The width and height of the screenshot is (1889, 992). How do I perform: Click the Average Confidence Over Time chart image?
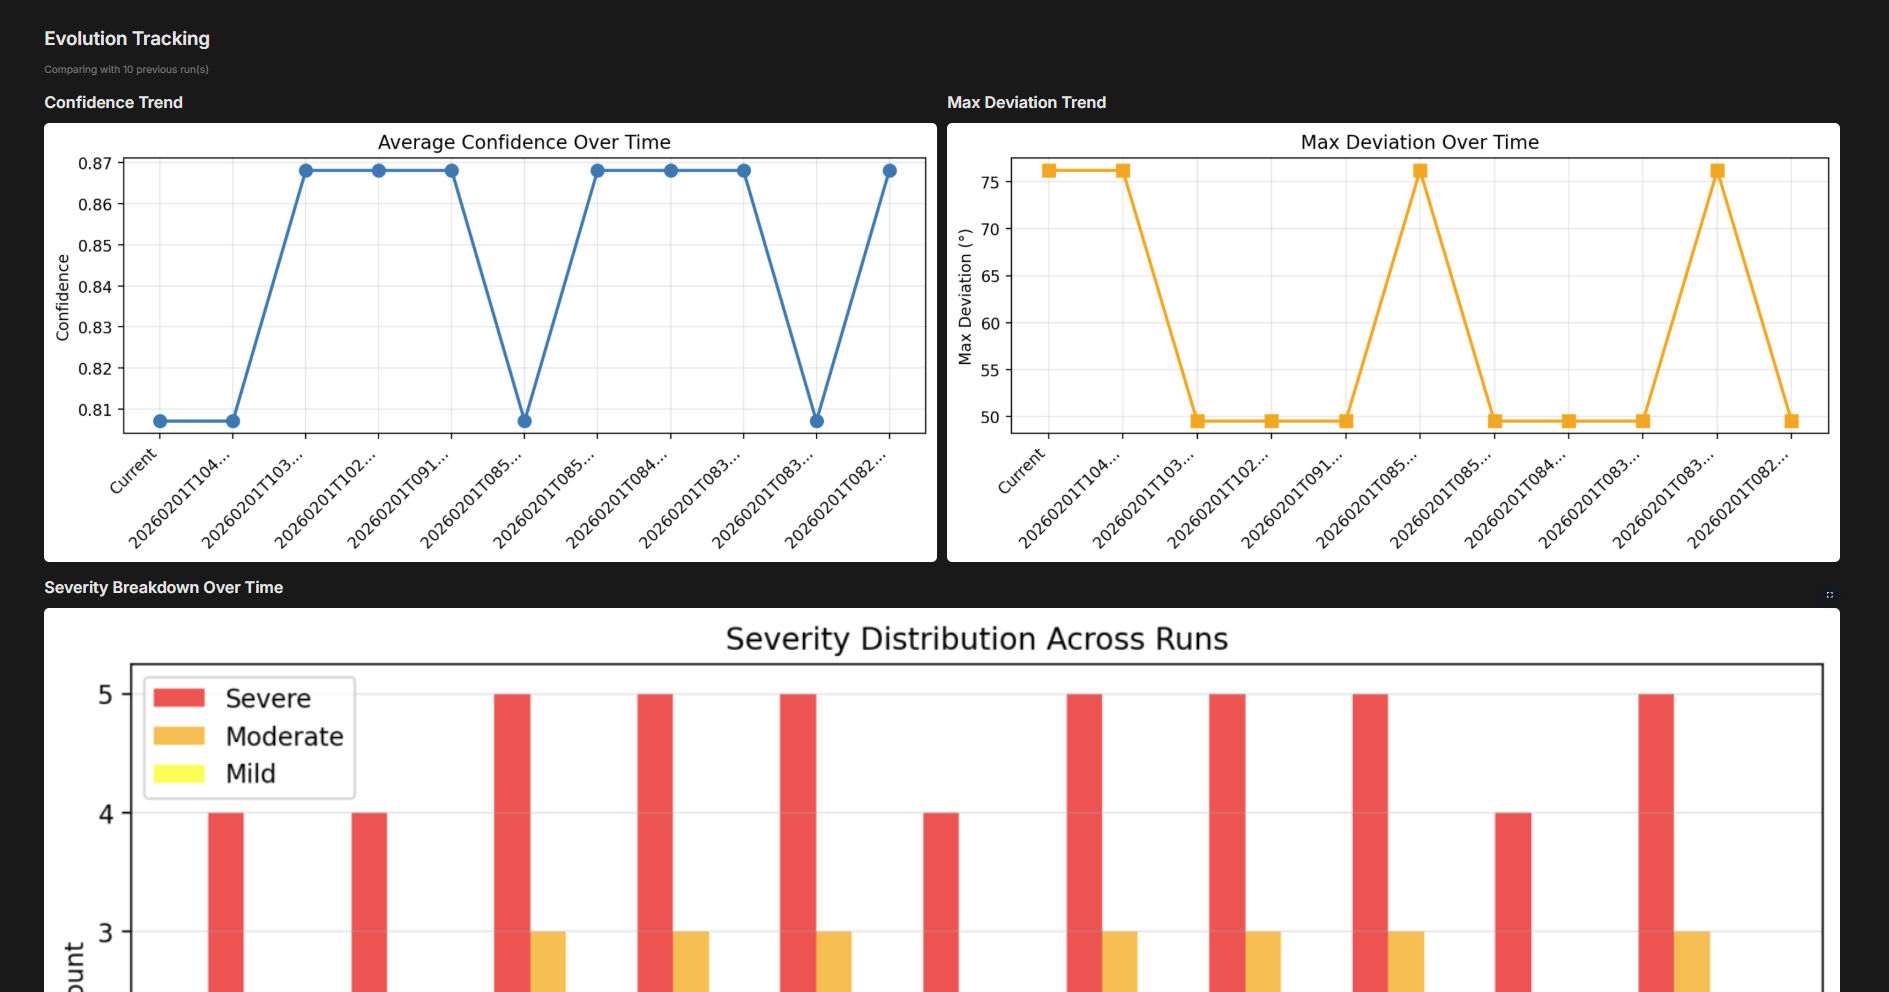pyautogui.click(x=490, y=342)
